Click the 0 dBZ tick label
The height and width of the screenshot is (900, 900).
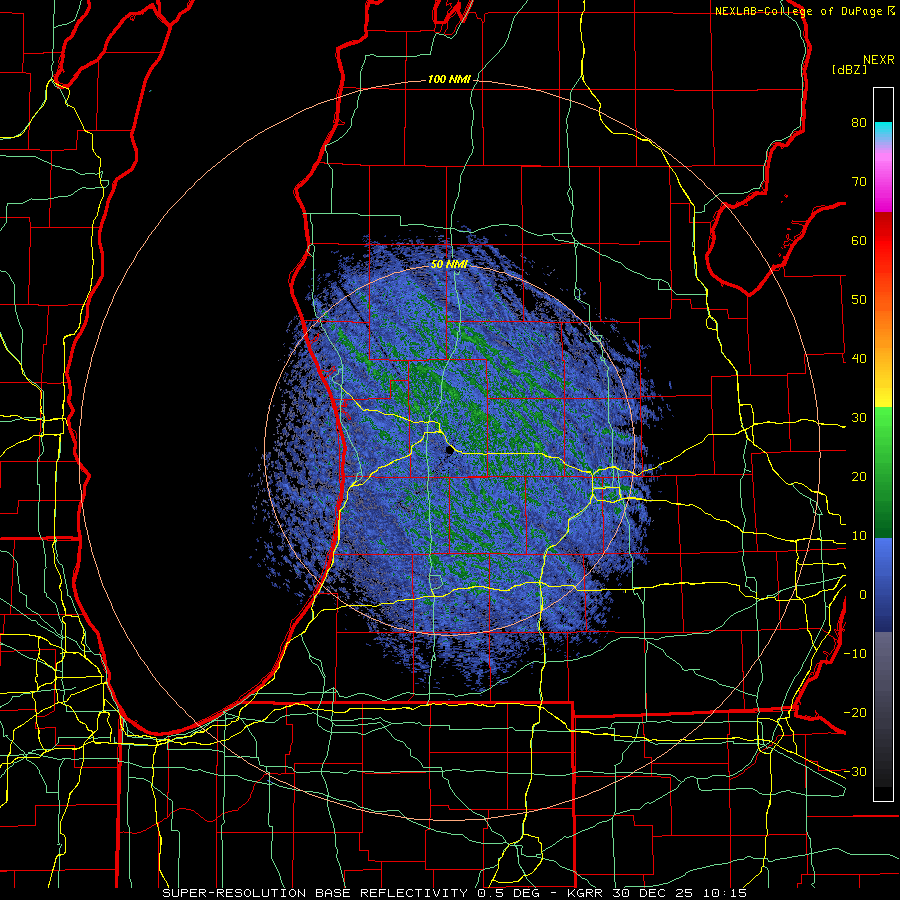[x=863, y=595]
